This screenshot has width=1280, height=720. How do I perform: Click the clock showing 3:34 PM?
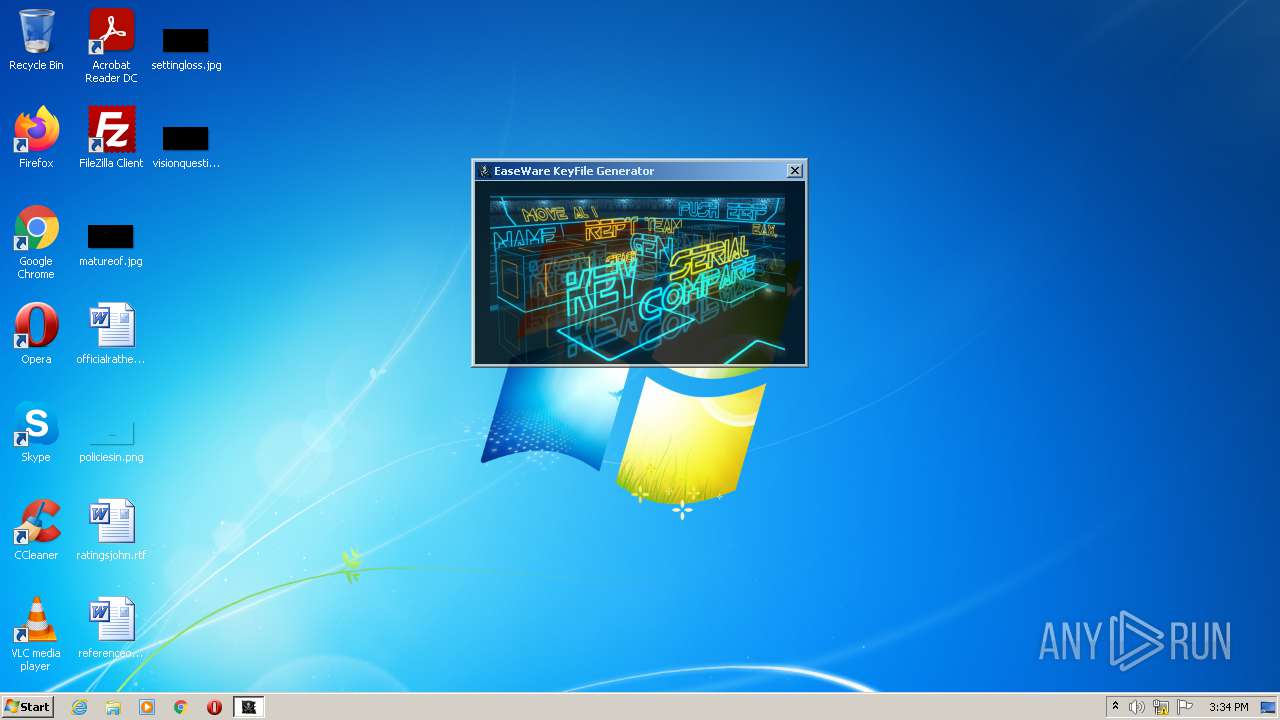pyautogui.click(x=1228, y=707)
